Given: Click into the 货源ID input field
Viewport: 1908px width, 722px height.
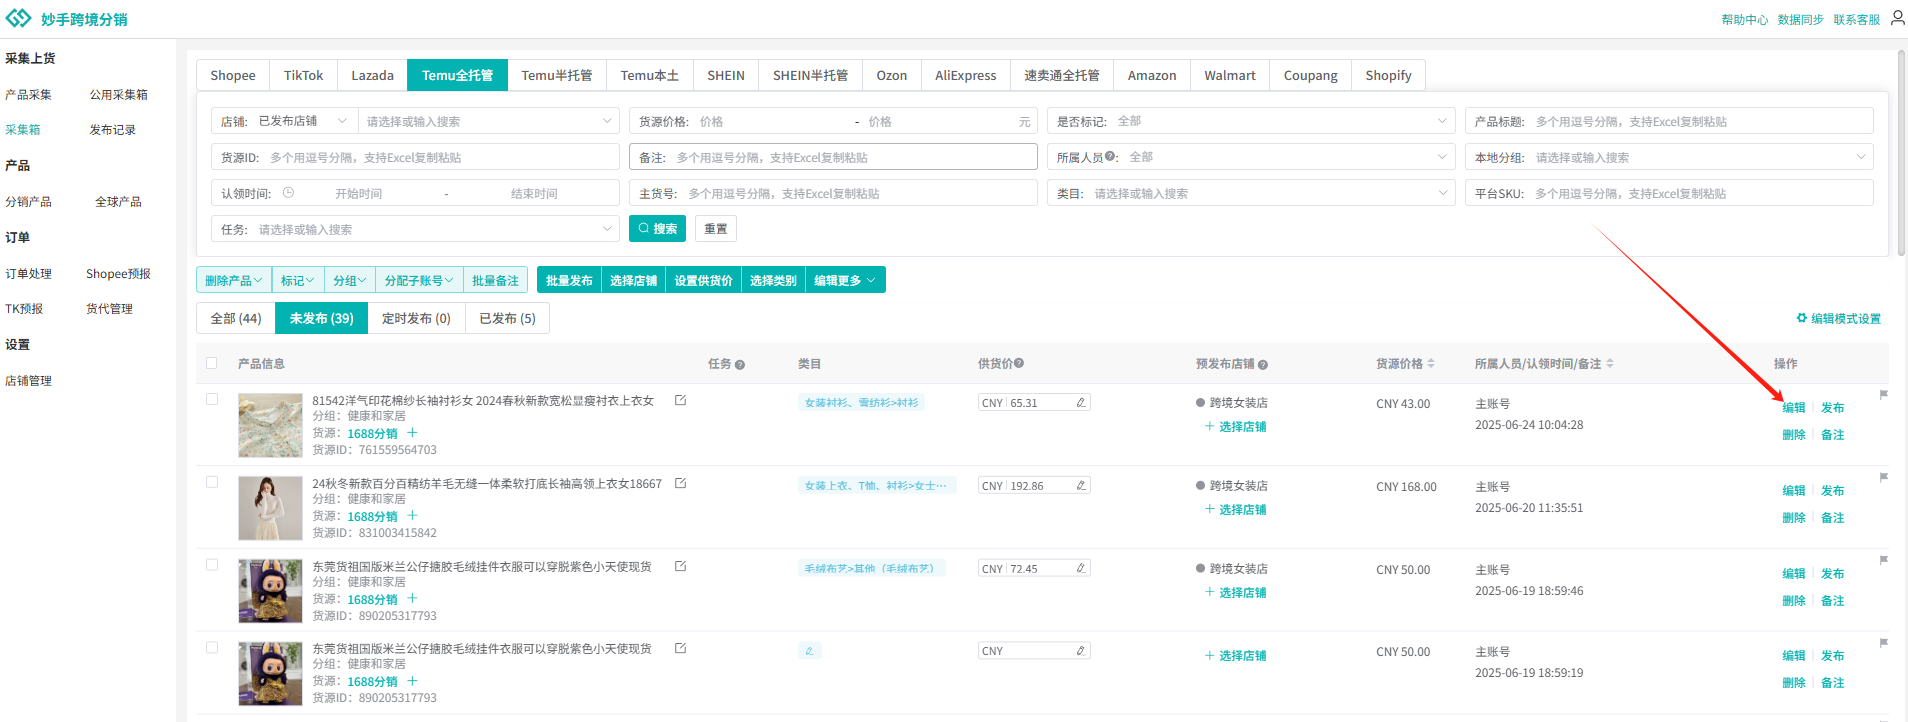Looking at the screenshot, I should [415, 157].
